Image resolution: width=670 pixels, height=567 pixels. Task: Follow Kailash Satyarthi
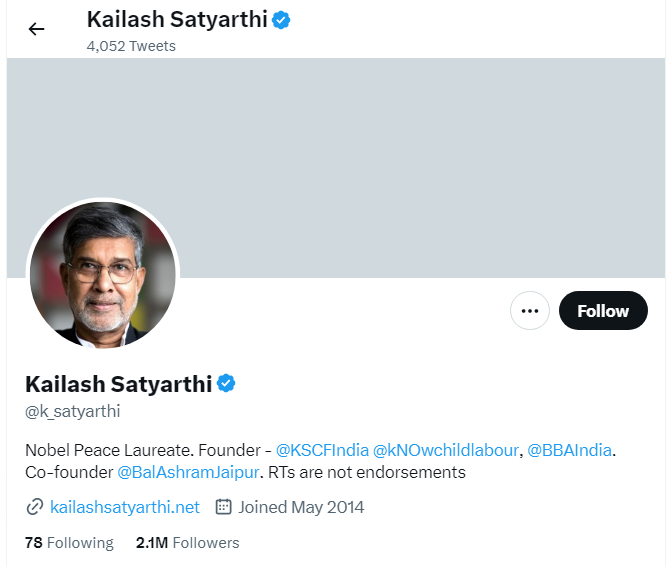coord(603,311)
